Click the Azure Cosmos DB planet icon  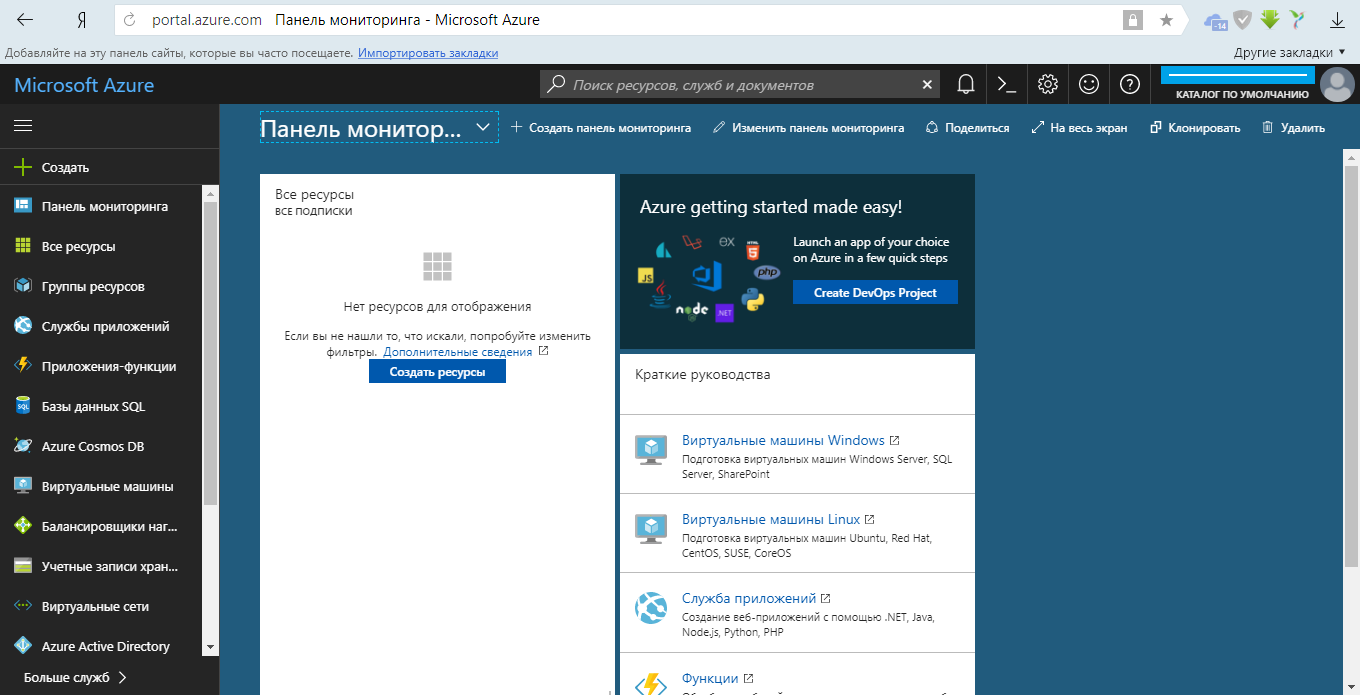click(23, 446)
